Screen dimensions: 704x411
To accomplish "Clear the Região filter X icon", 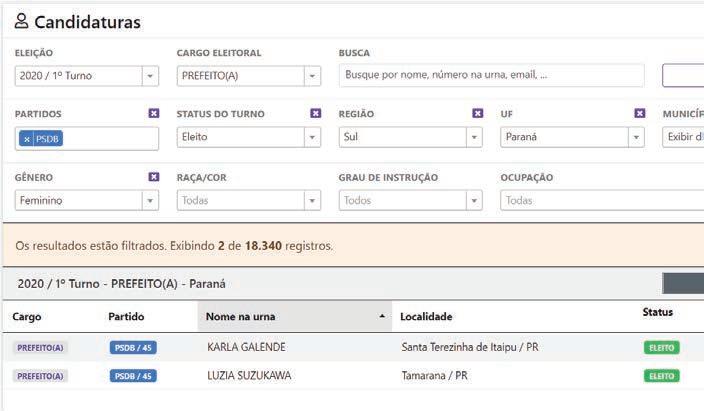I will click(478, 114).
